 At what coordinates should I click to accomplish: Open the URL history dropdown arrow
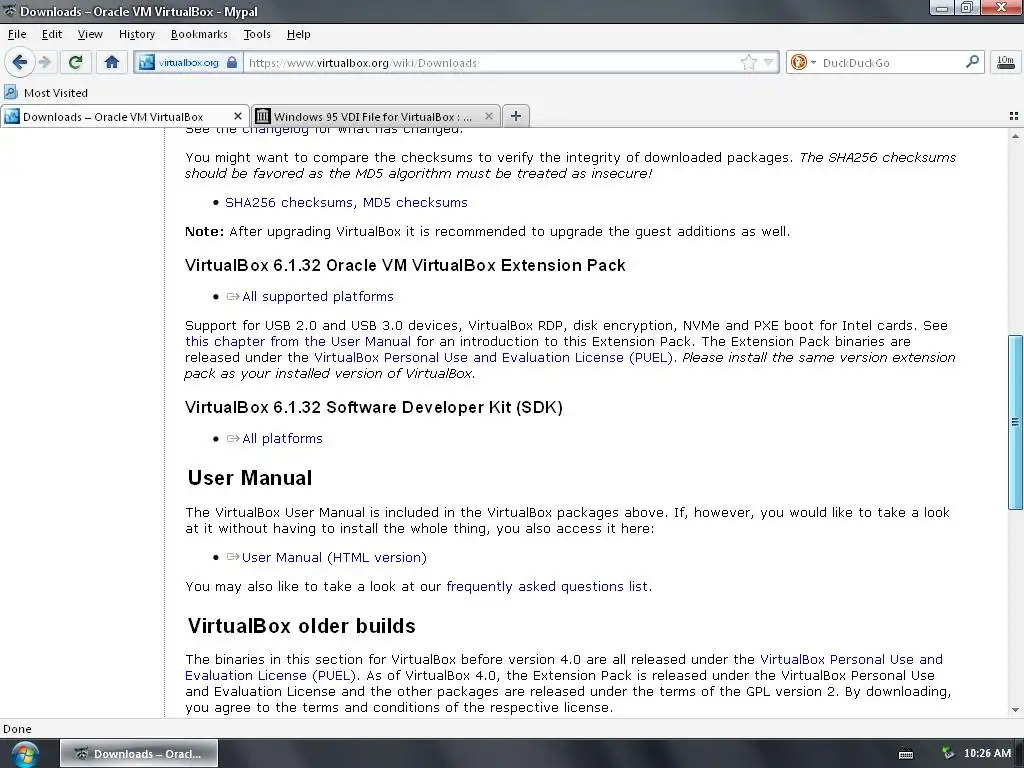pyautogui.click(x=768, y=63)
